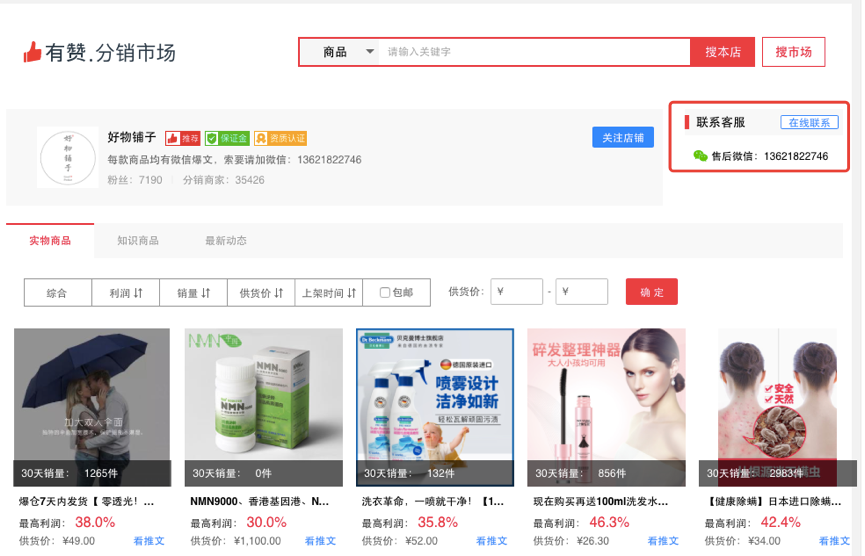
Task: Click the 好物铺子 shop avatar
Action: pos(68,158)
